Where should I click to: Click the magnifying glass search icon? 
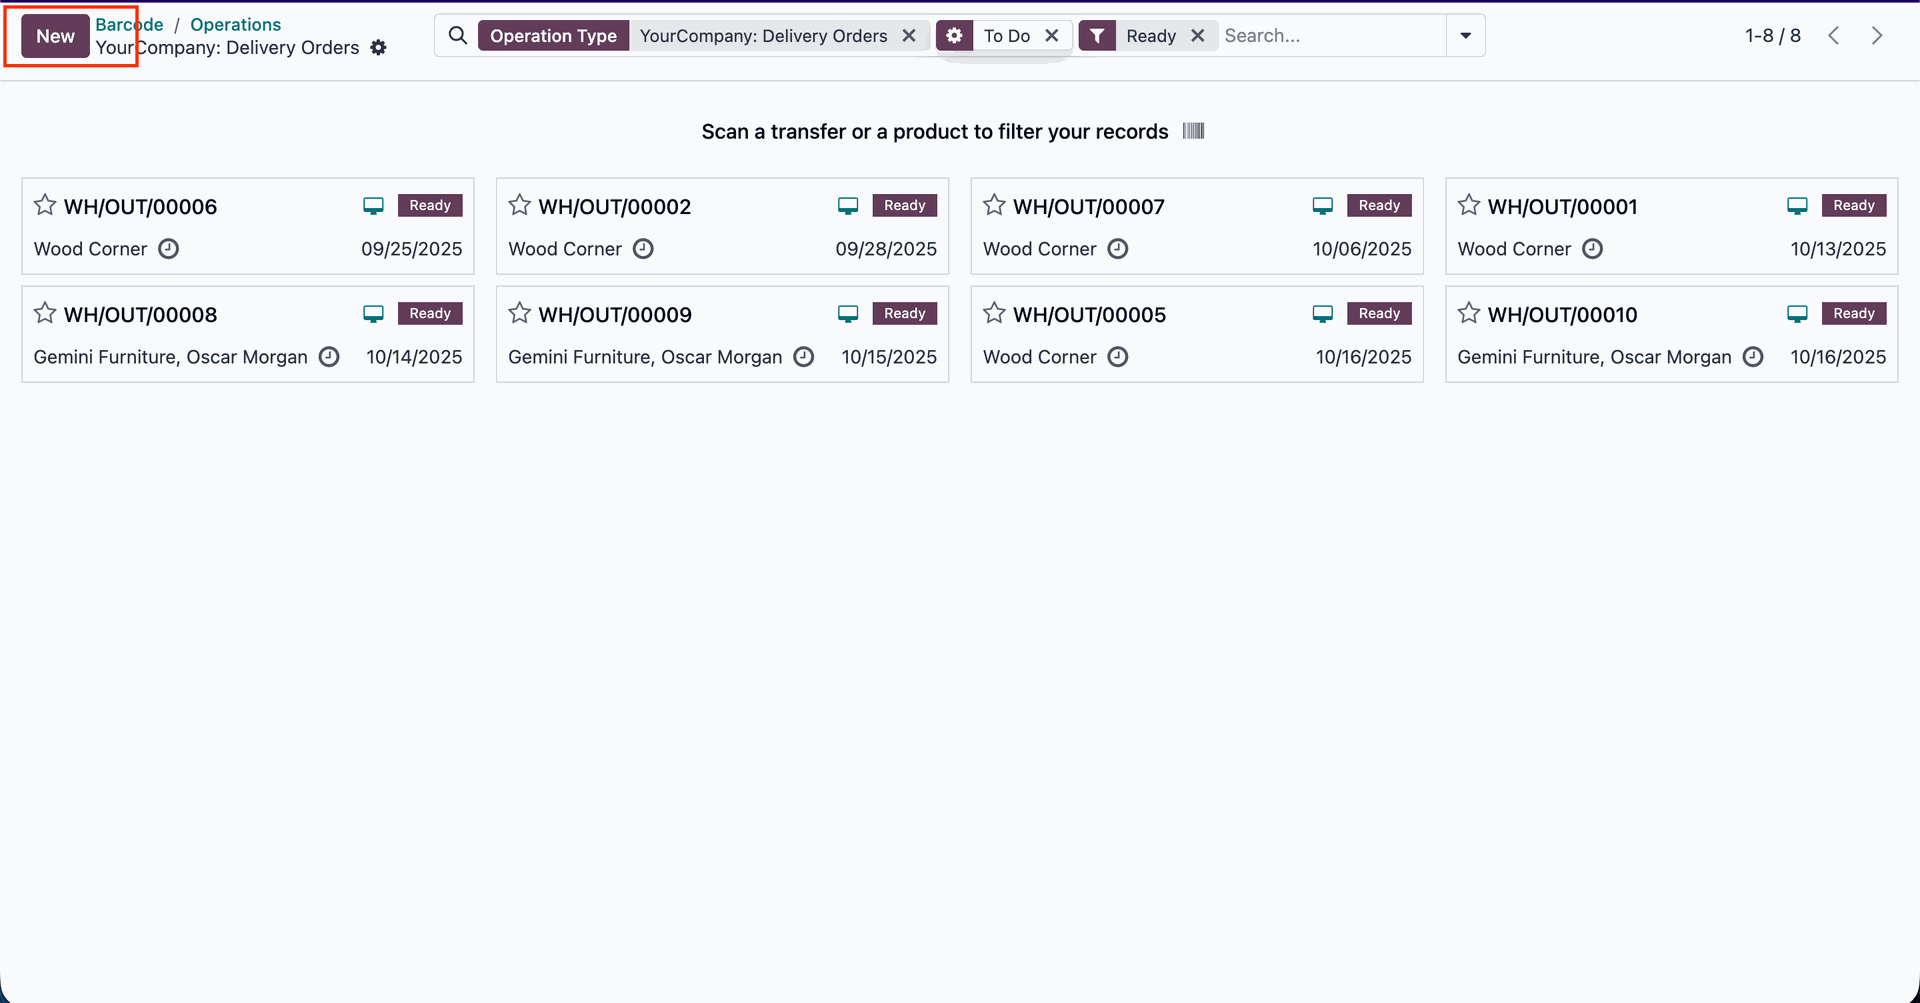(458, 36)
